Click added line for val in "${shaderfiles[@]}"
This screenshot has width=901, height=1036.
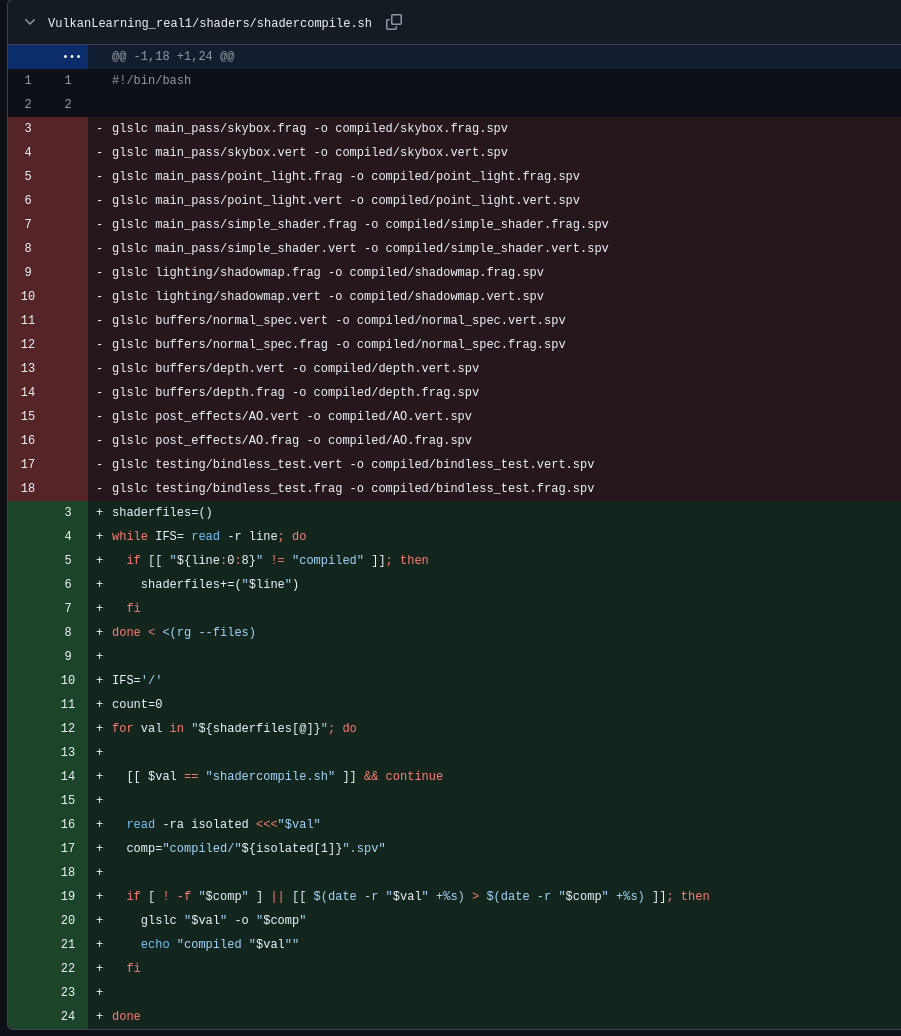coord(234,728)
